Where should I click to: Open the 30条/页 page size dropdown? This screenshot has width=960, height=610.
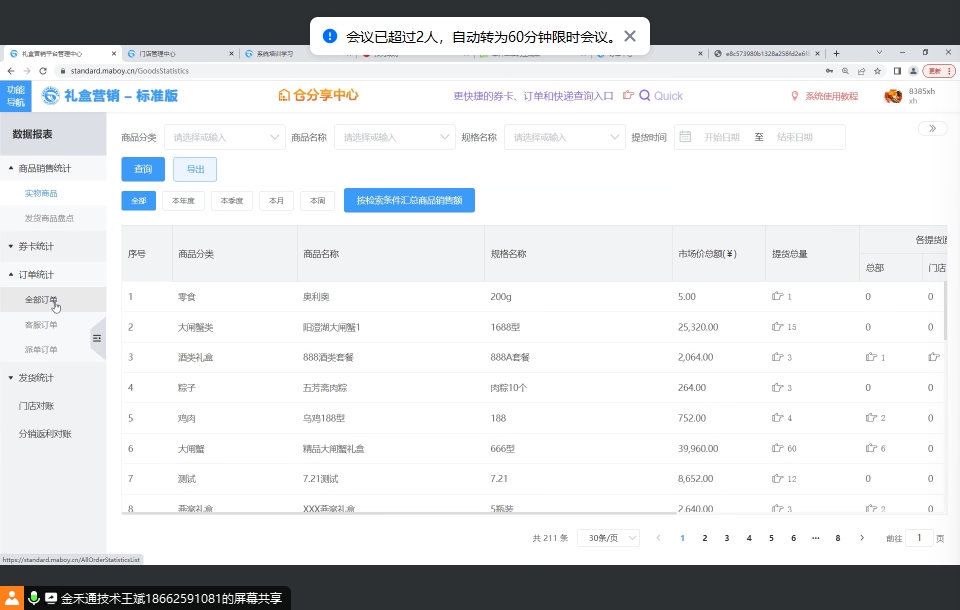(610, 538)
